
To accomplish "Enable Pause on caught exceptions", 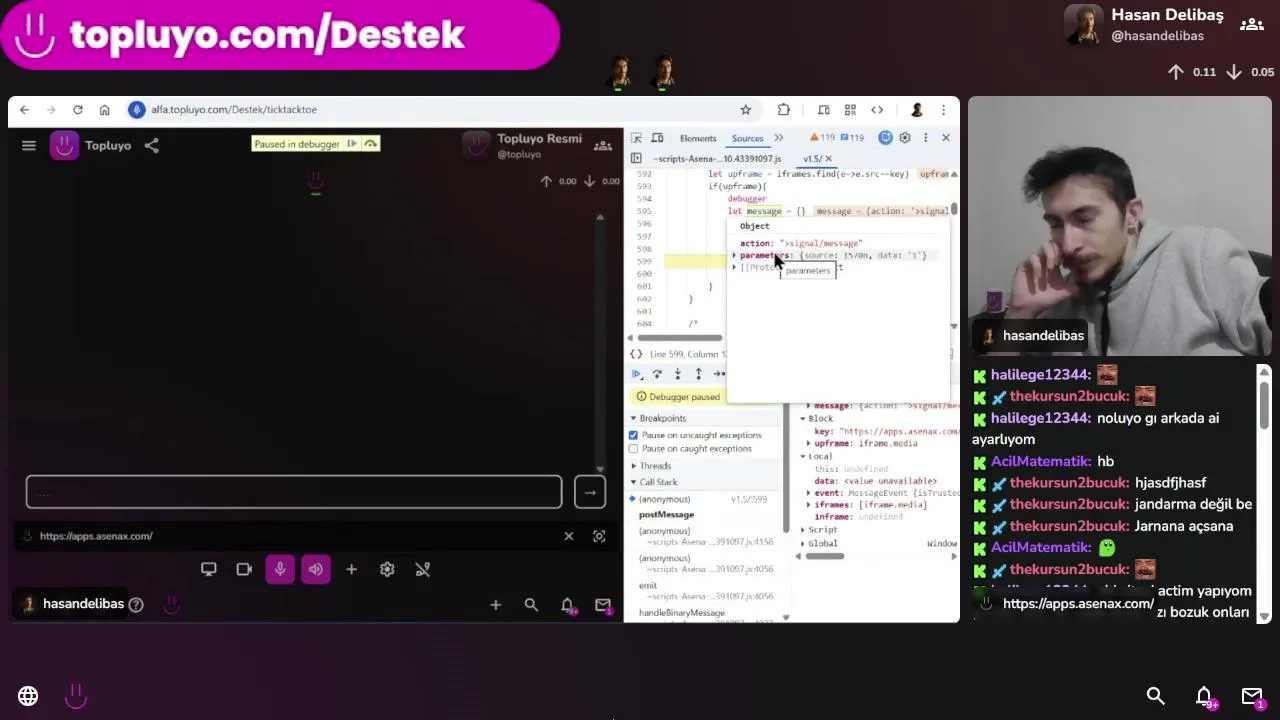I will (633, 448).
